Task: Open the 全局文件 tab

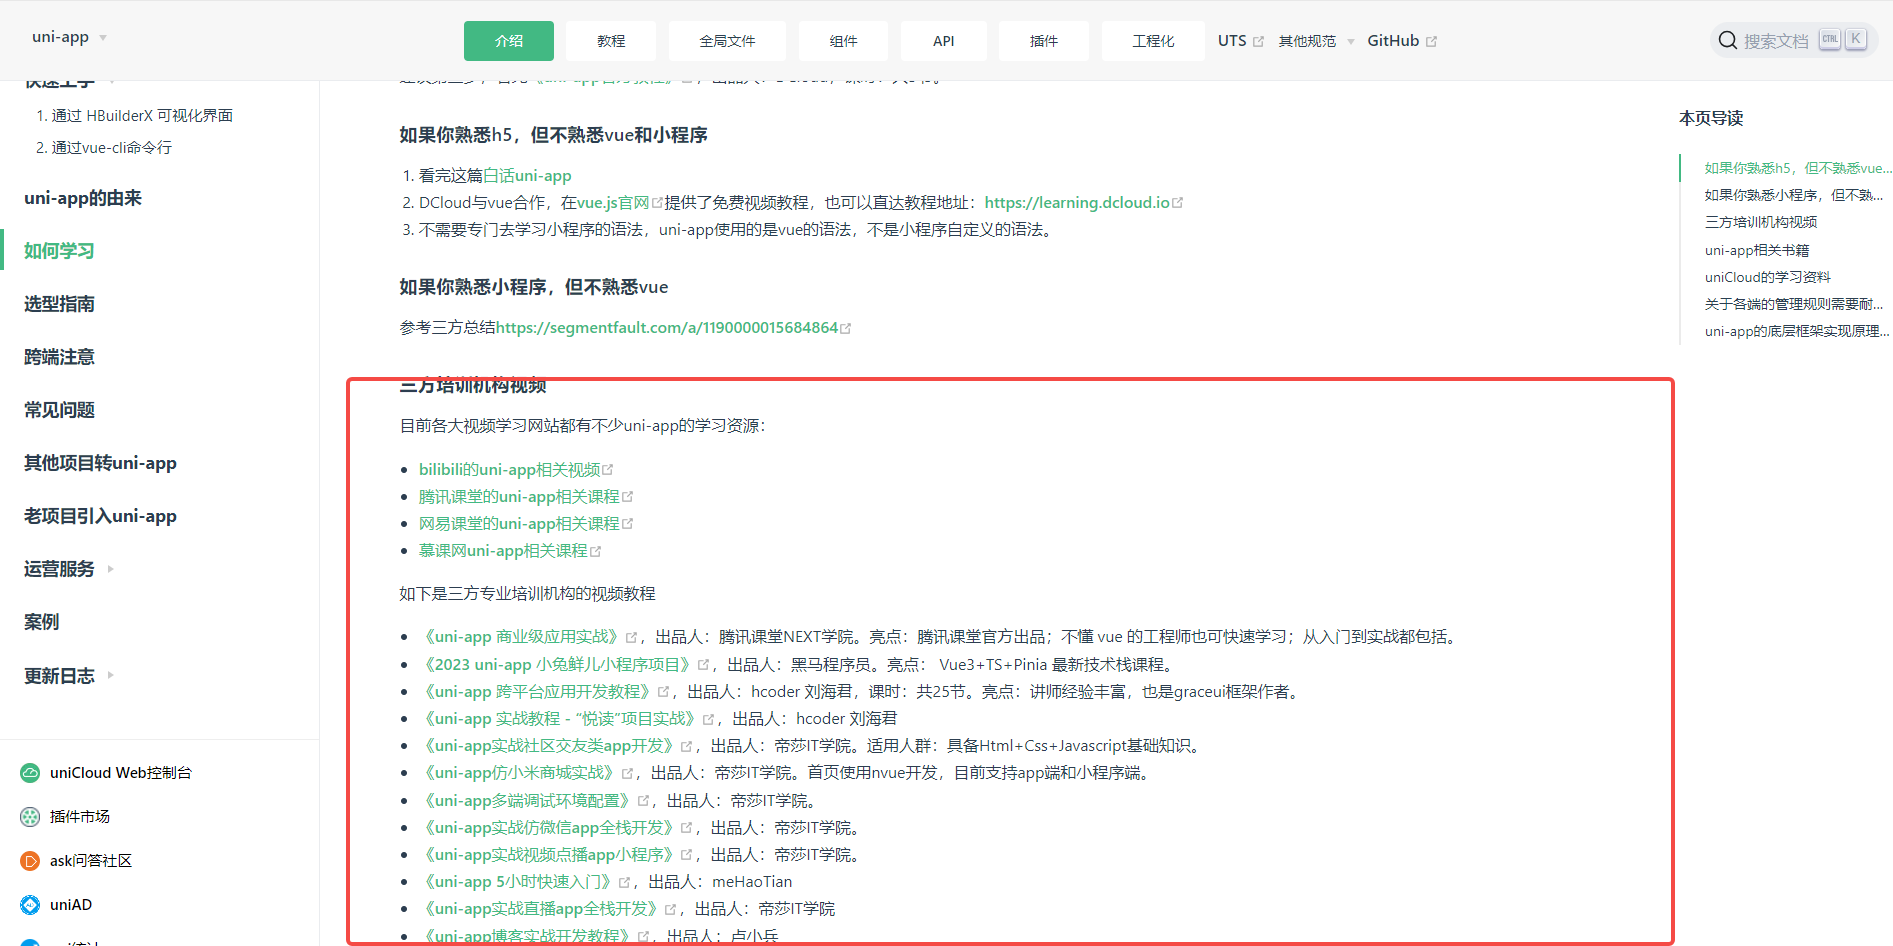Action: pos(727,41)
